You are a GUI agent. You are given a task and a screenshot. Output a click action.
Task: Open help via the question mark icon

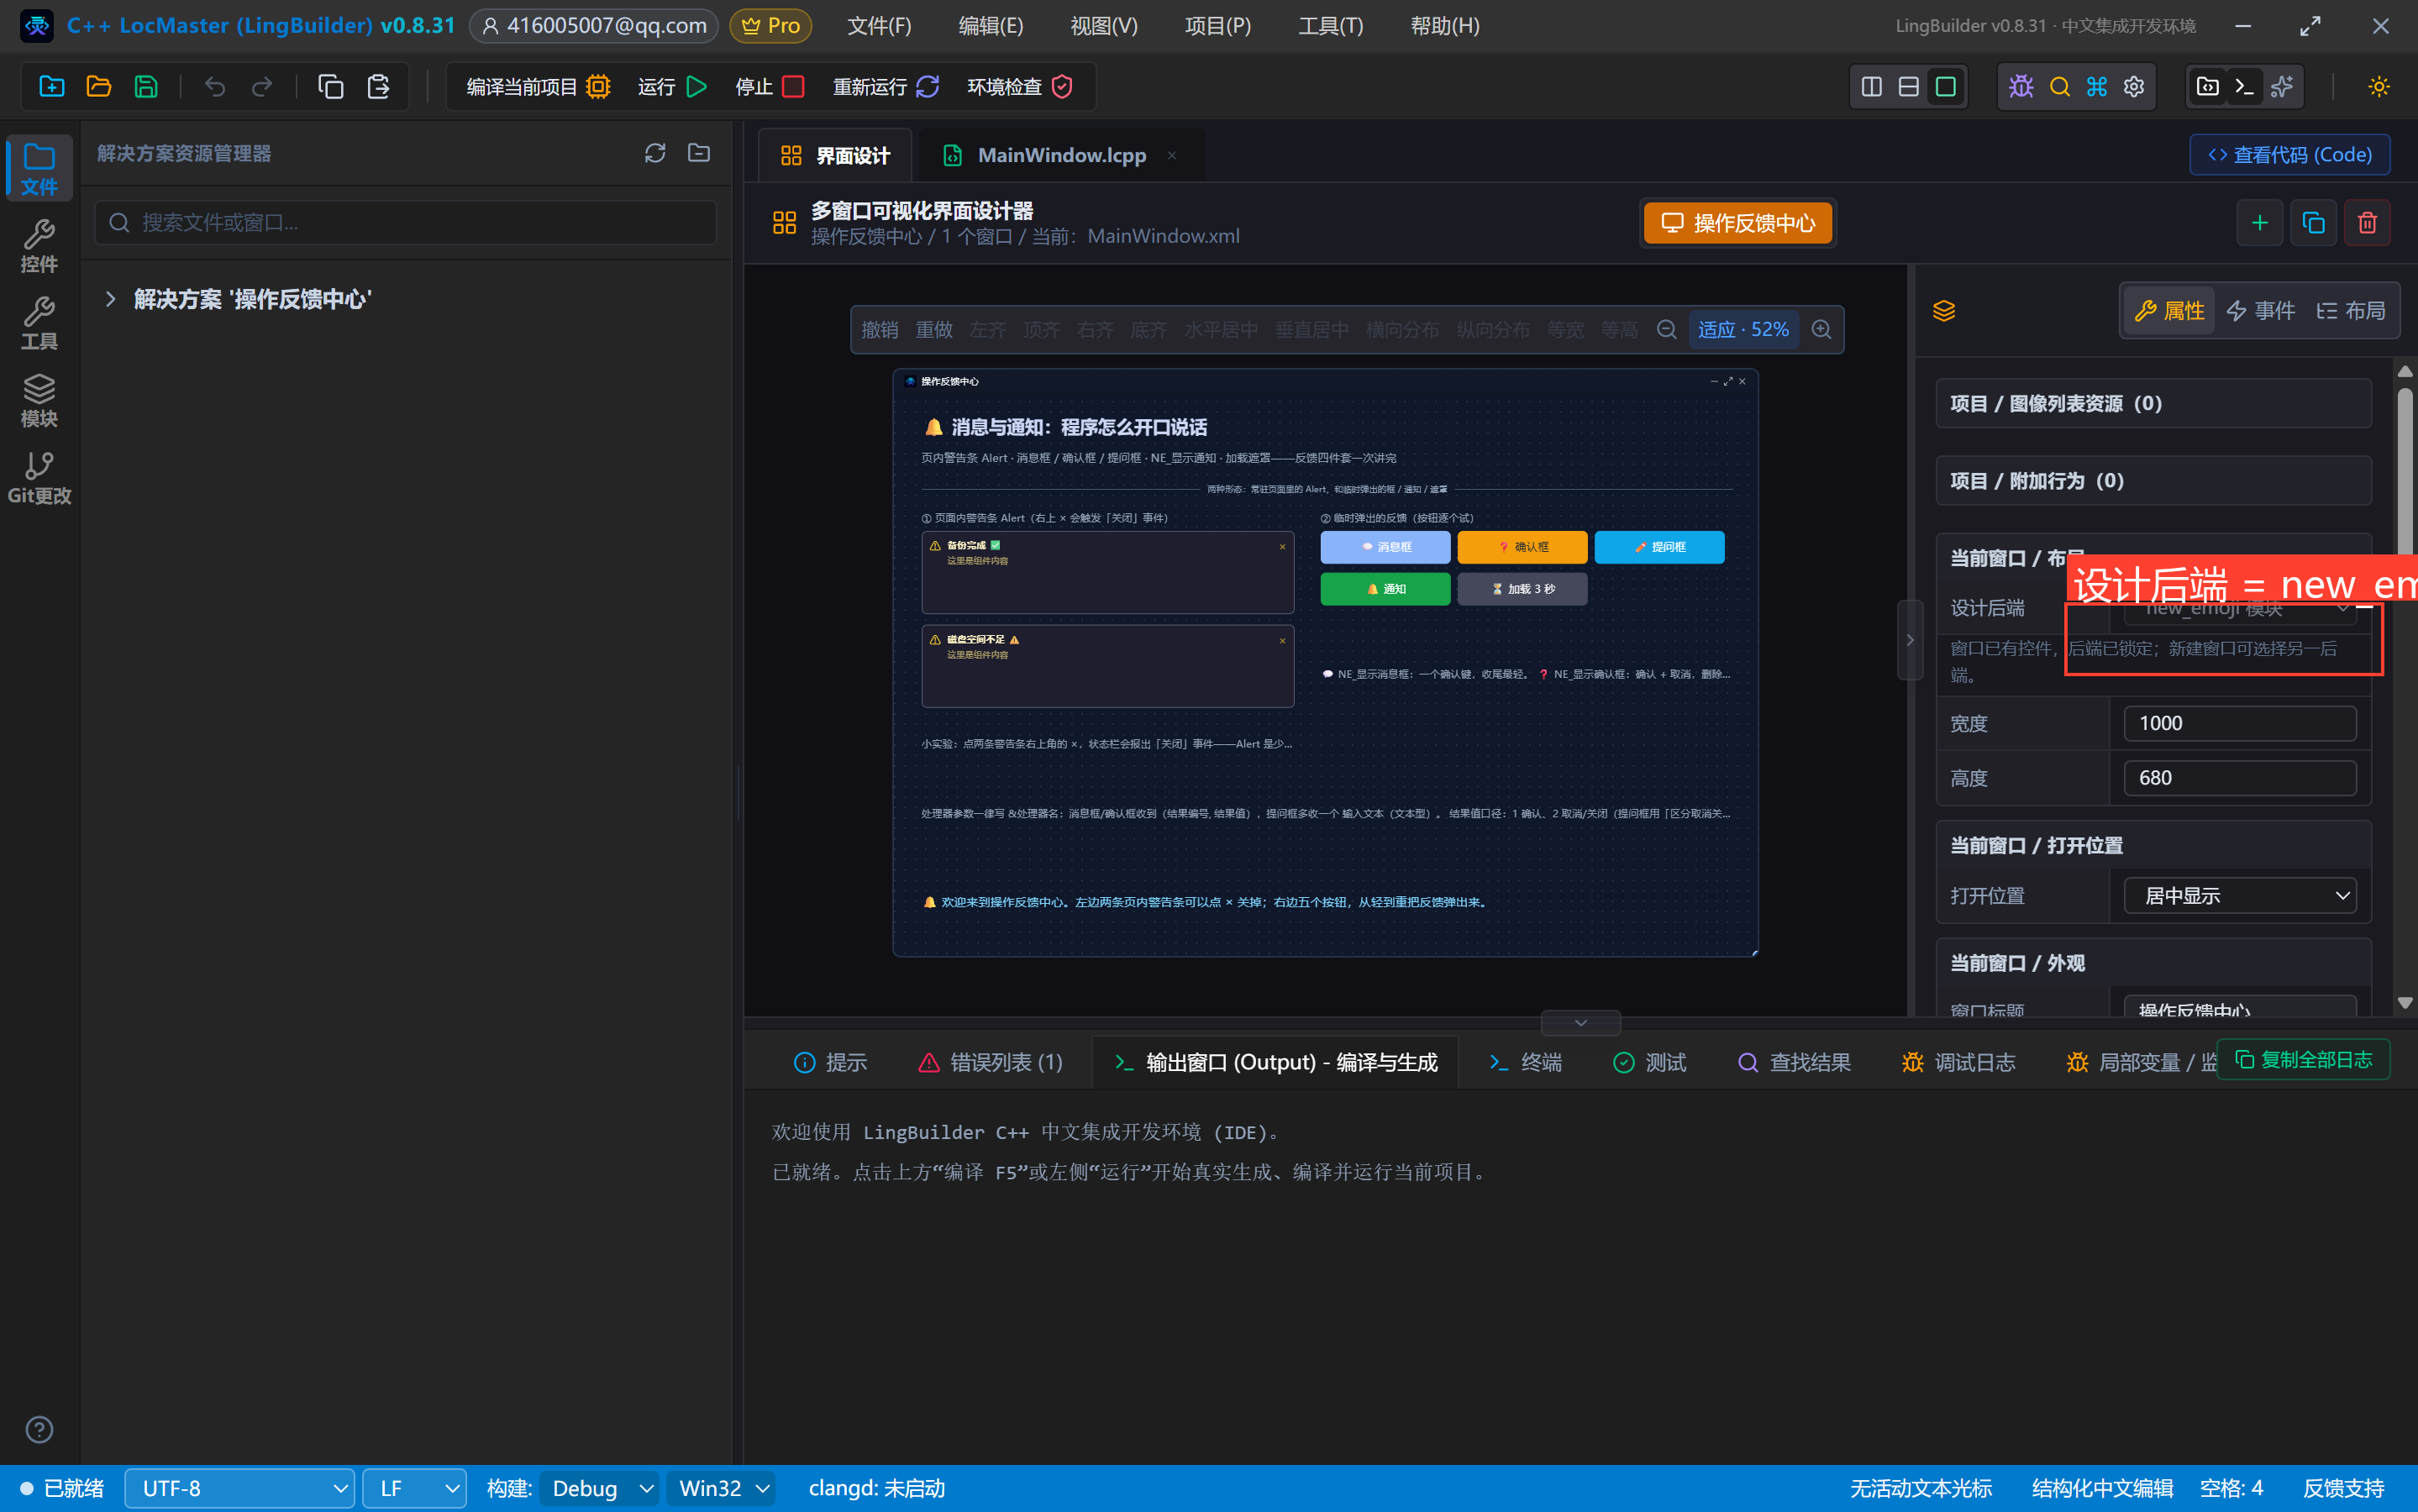point(39,1430)
